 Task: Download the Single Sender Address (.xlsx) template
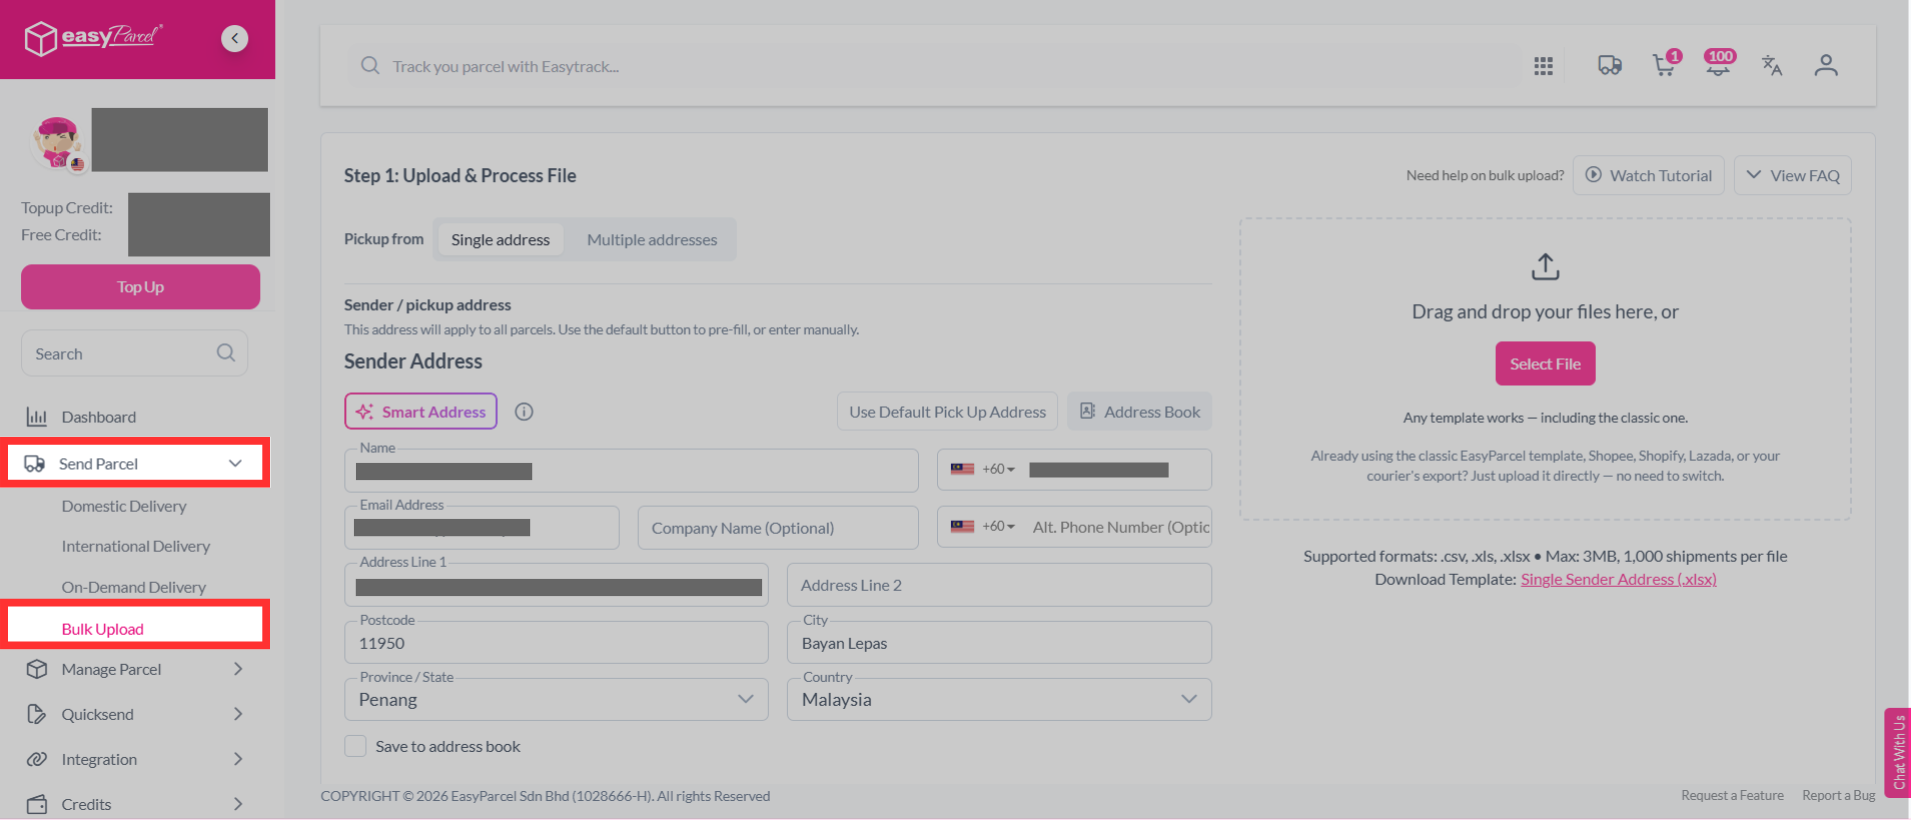(x=1618, y=579)
